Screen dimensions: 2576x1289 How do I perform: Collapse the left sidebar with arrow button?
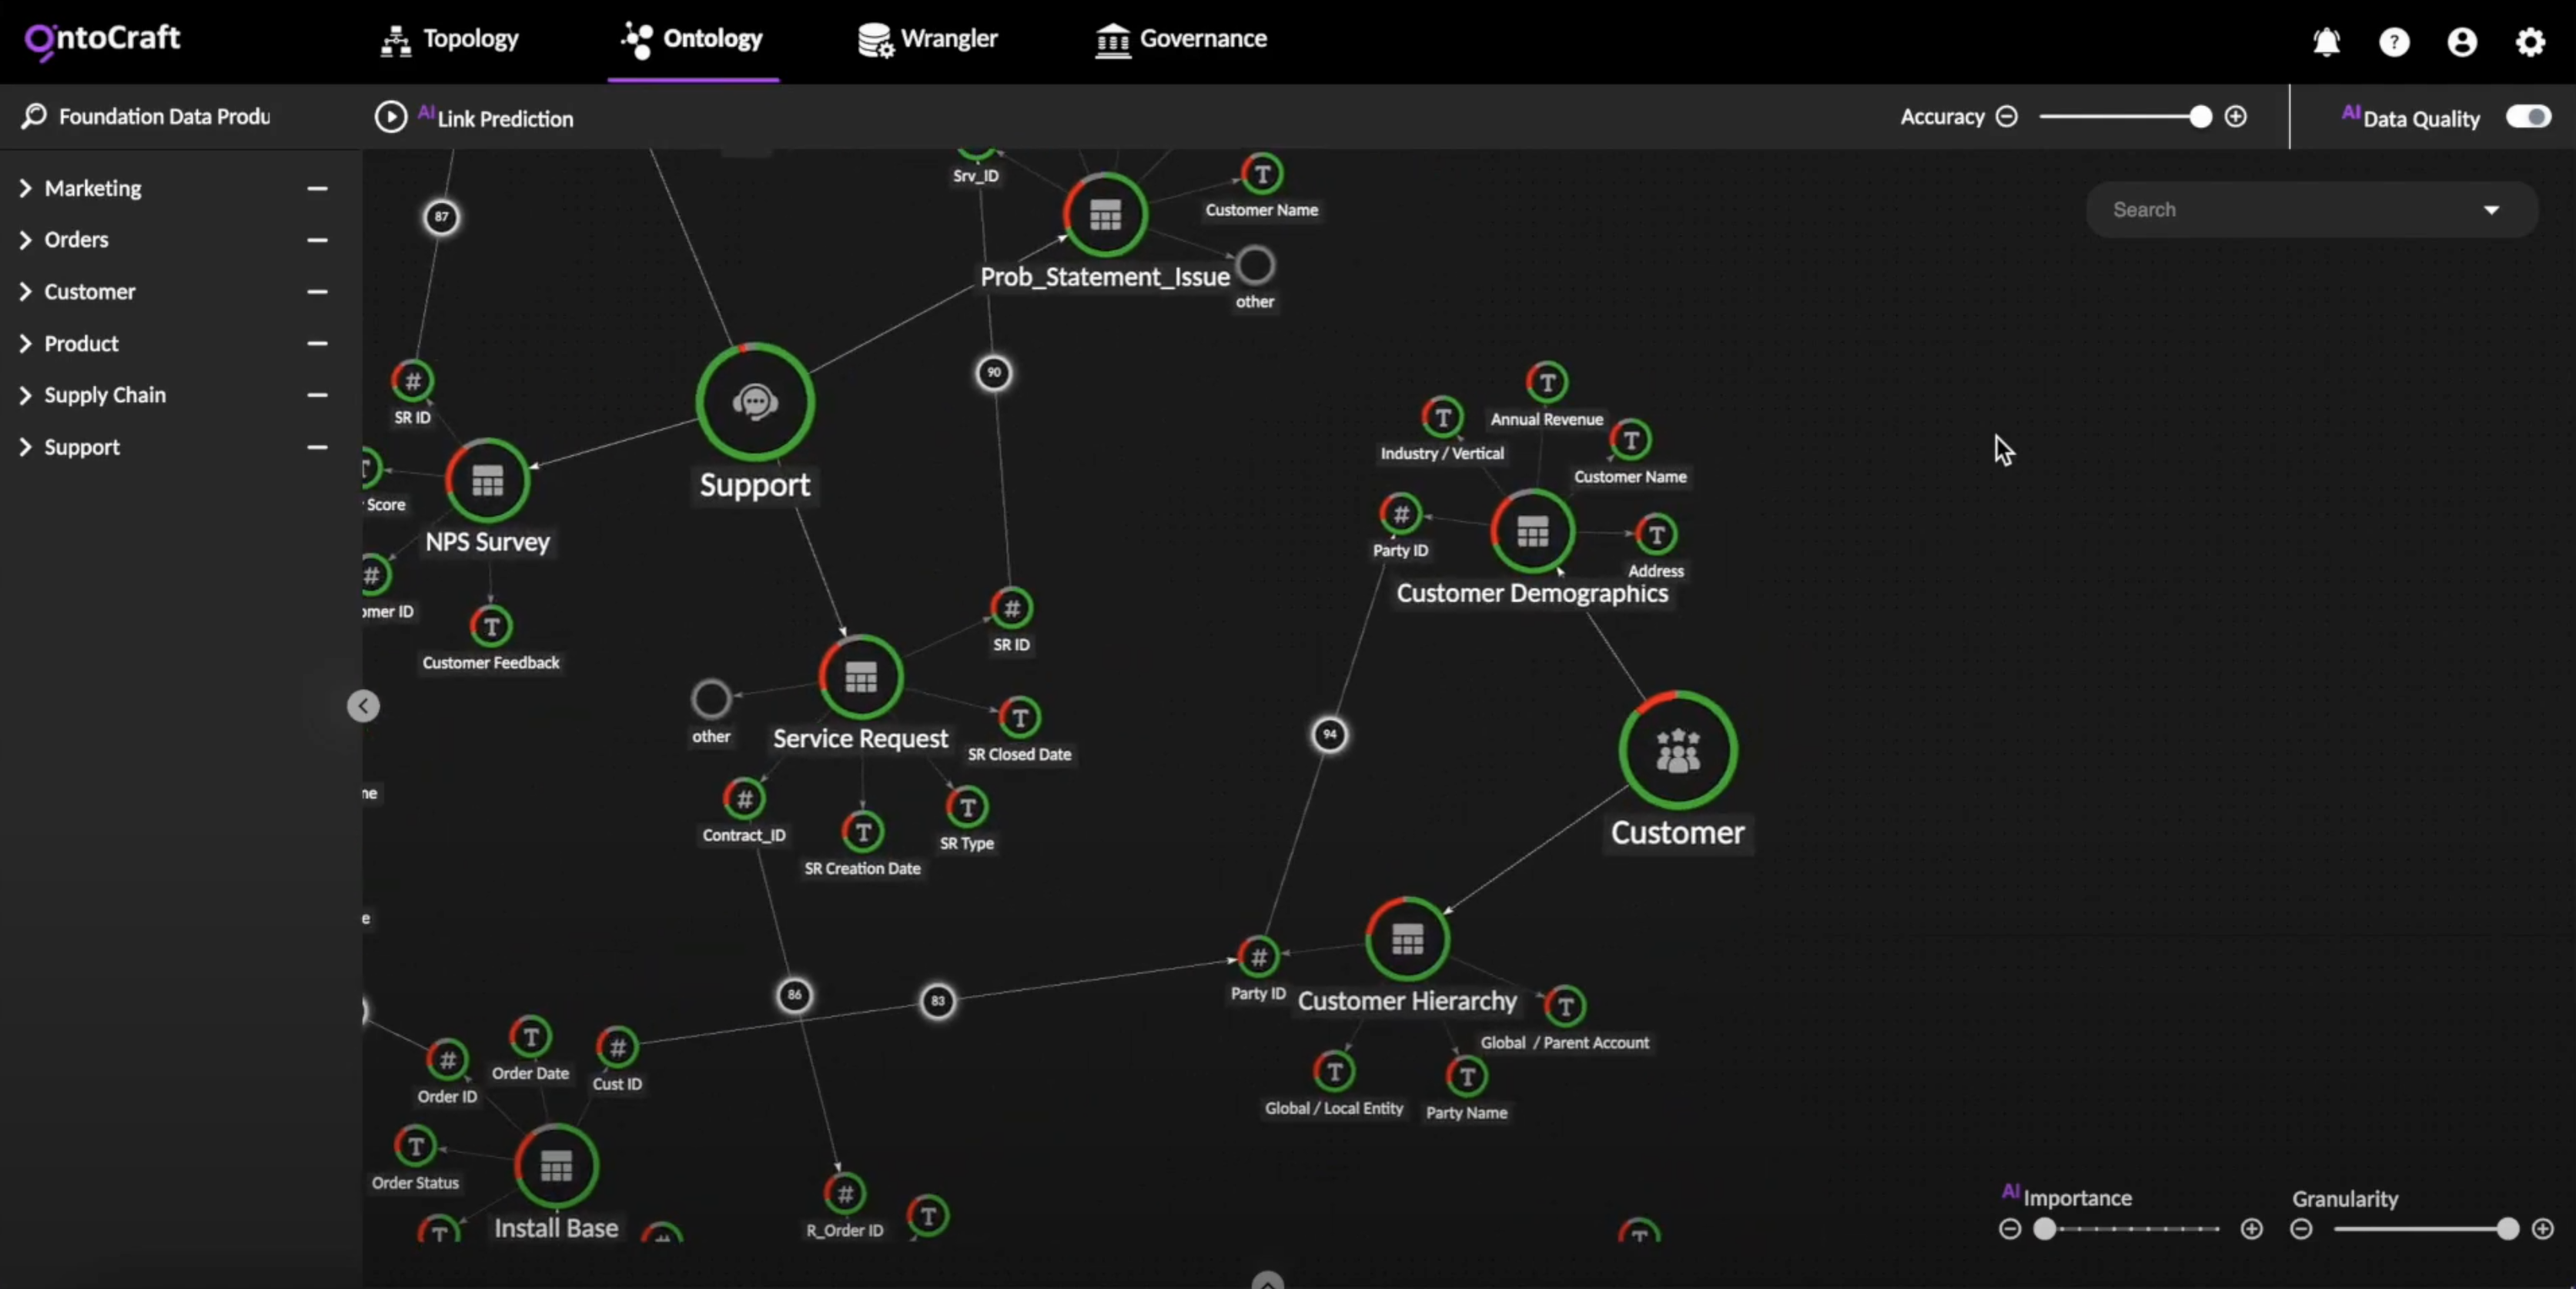[x=363, y=706]
